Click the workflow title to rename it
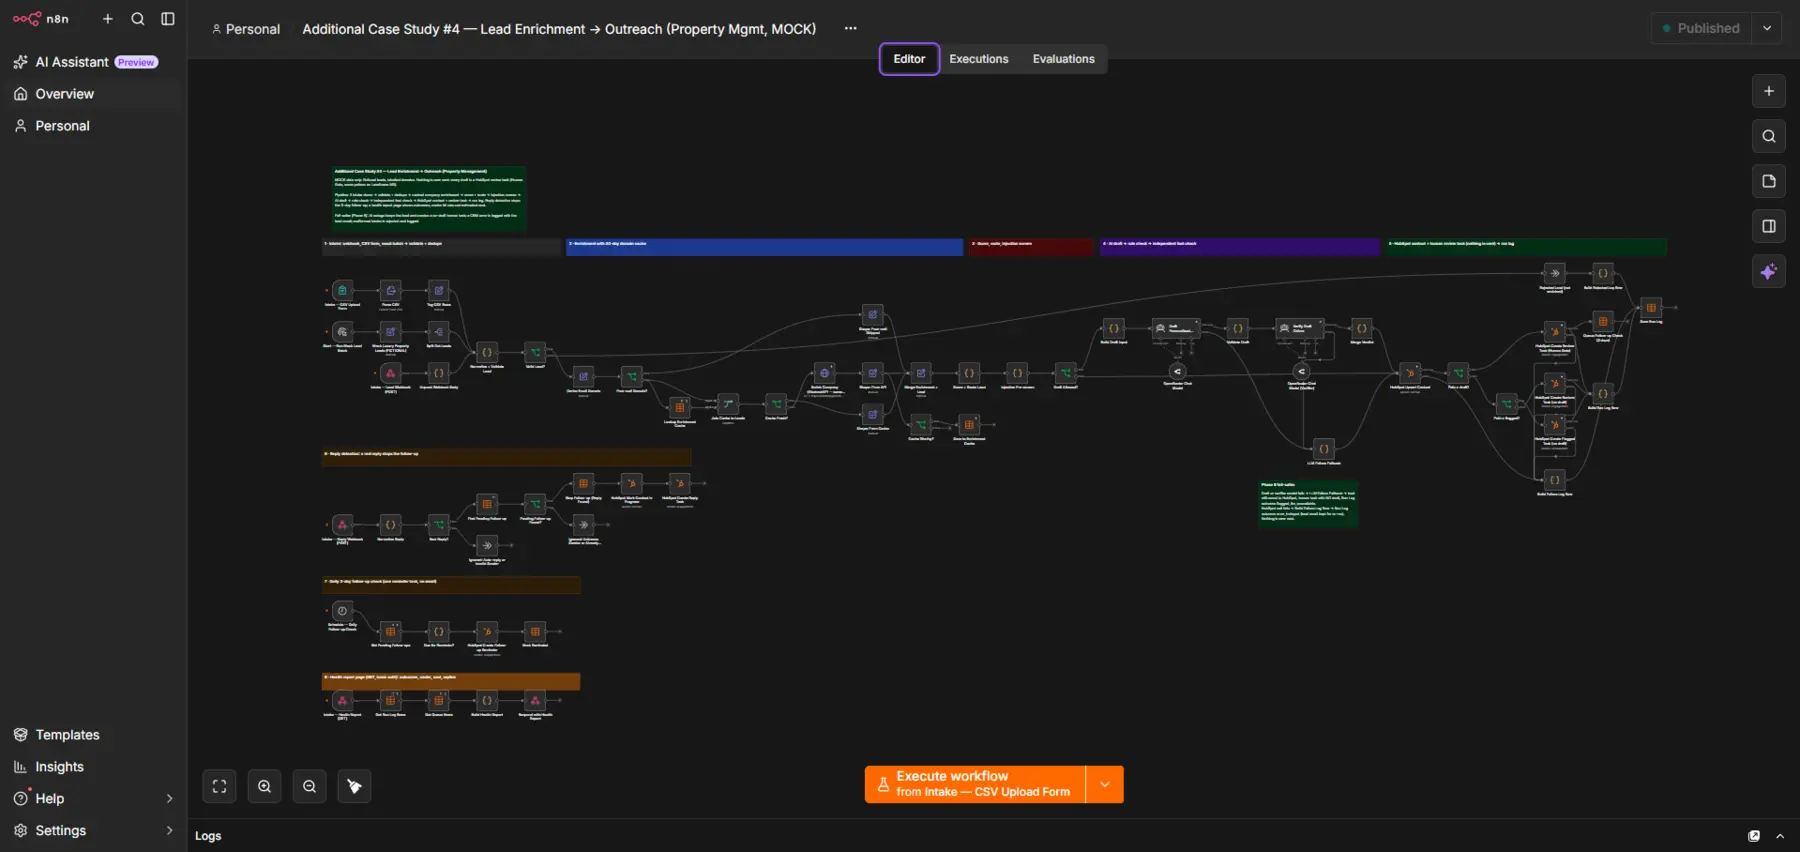Viewport: 1800px width, 852px height. [x=559, y=29]
